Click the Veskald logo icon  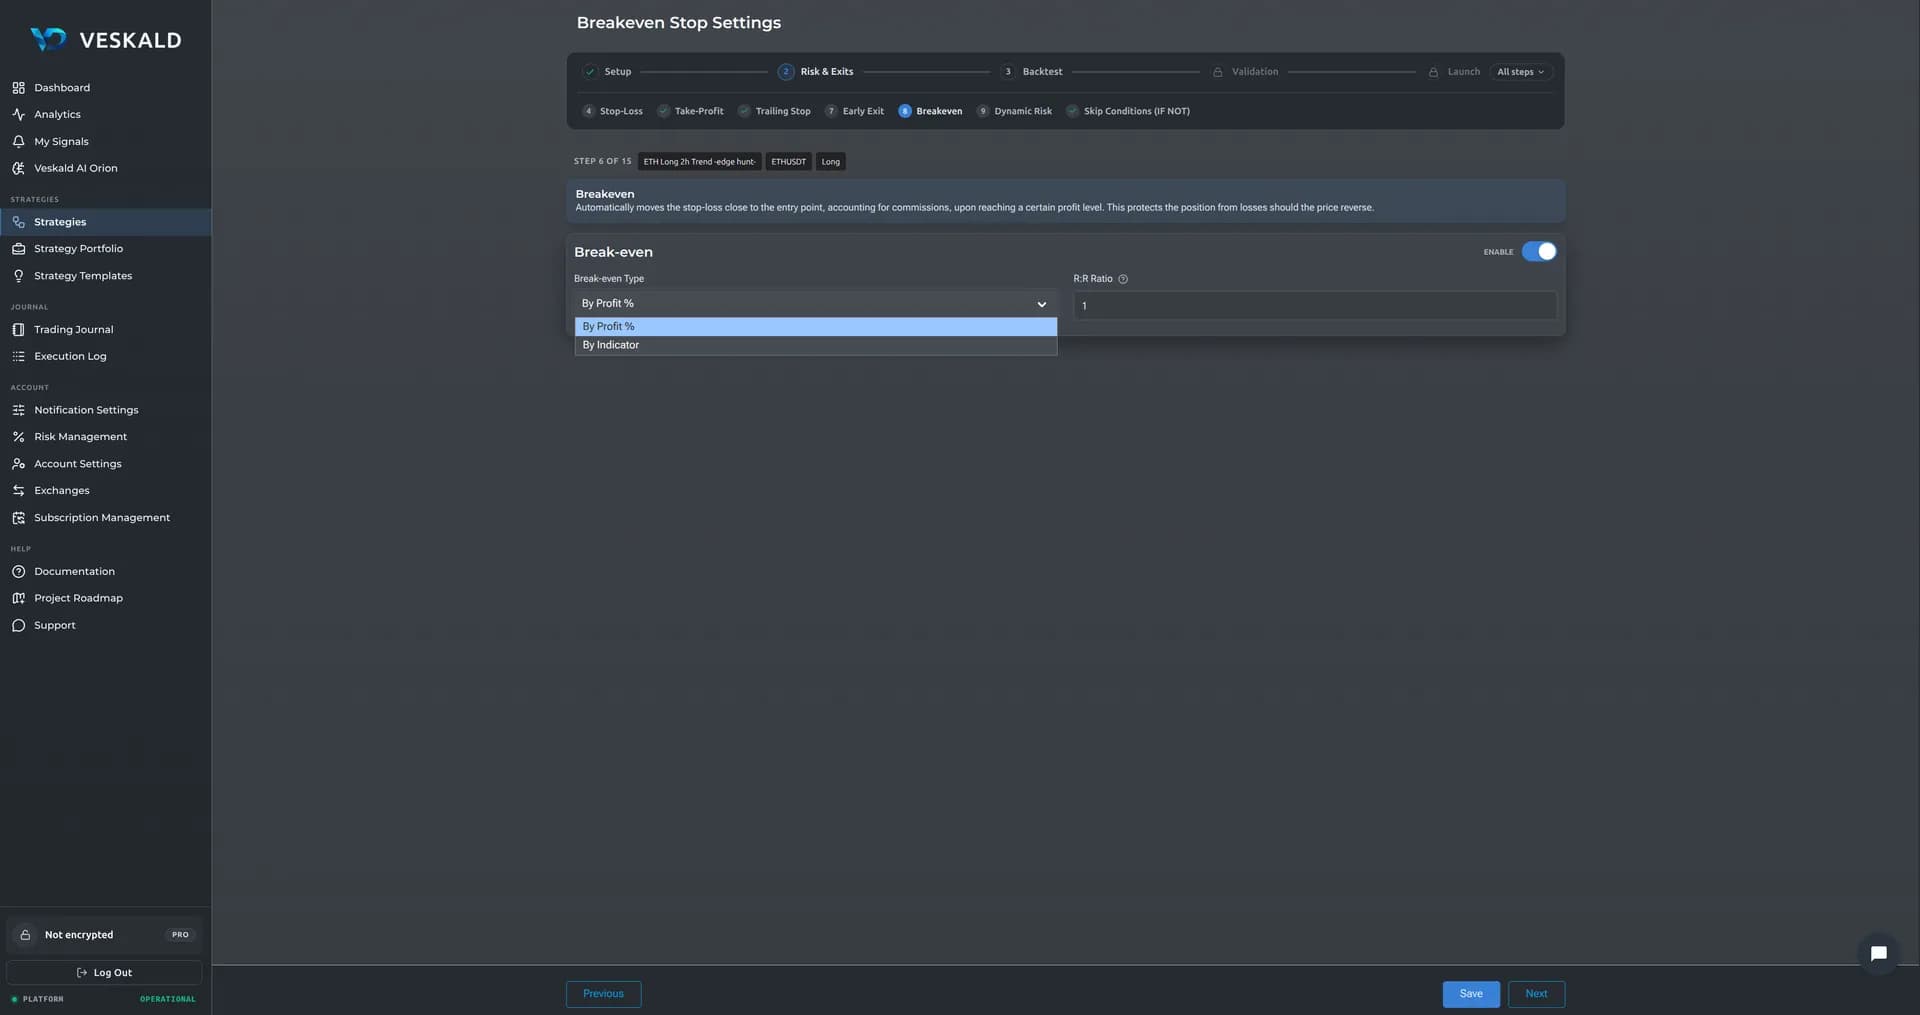point(48,39)
